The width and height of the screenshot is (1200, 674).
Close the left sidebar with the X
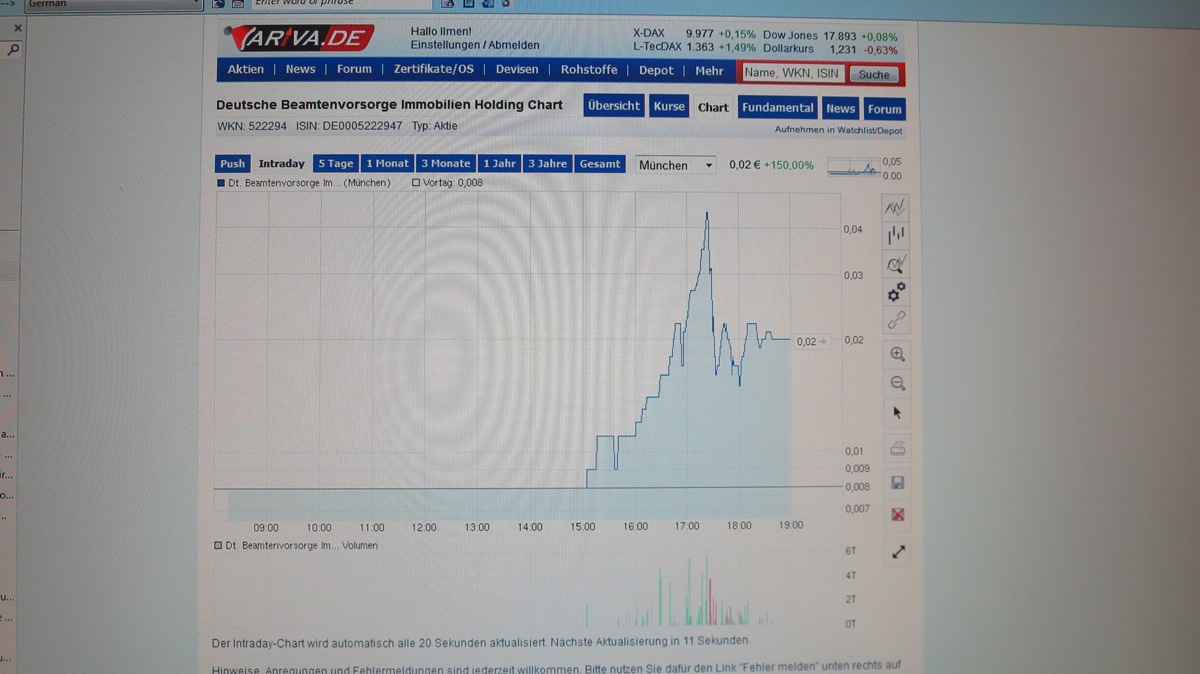17,28
